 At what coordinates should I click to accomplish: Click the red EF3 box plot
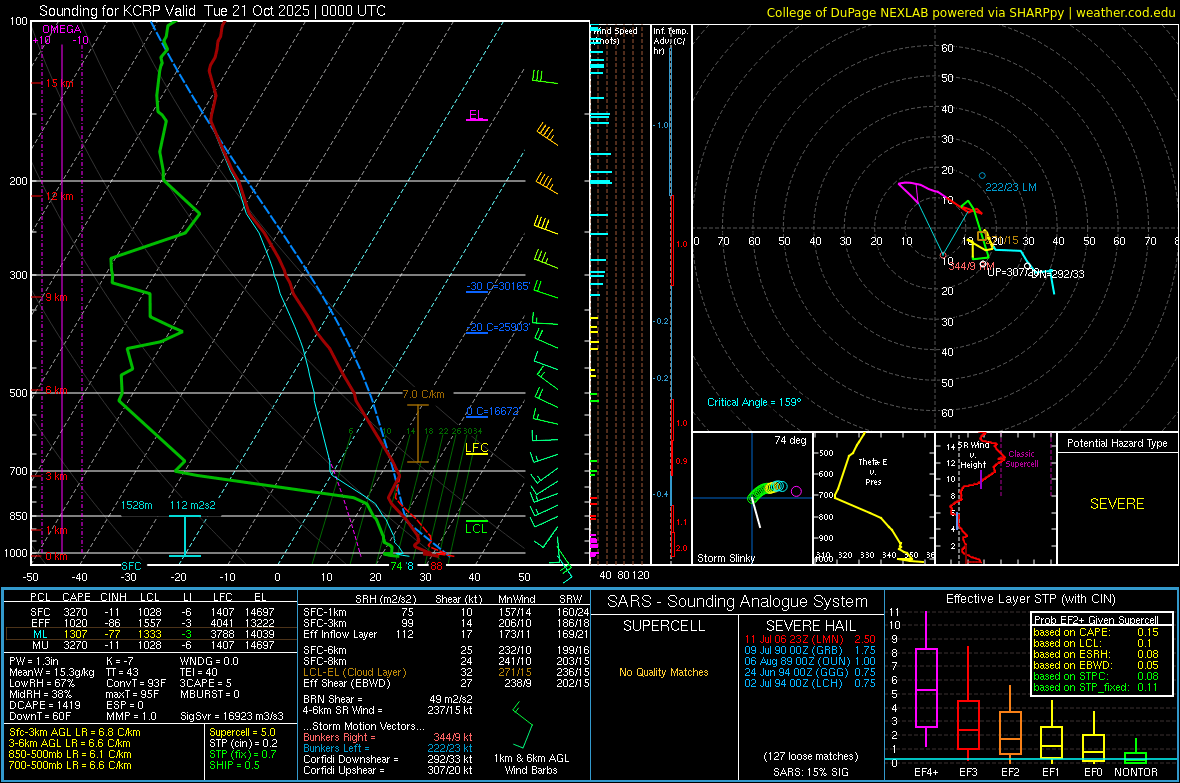point(968,724)
